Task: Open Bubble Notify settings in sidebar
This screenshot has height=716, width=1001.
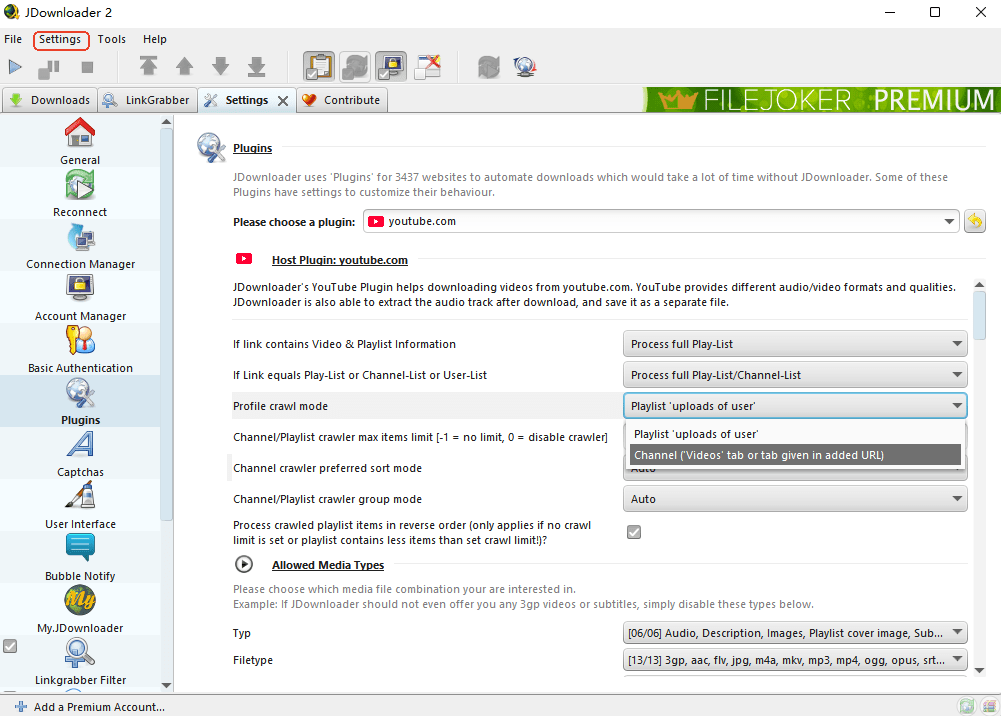Action: click(x=80, y=557)
